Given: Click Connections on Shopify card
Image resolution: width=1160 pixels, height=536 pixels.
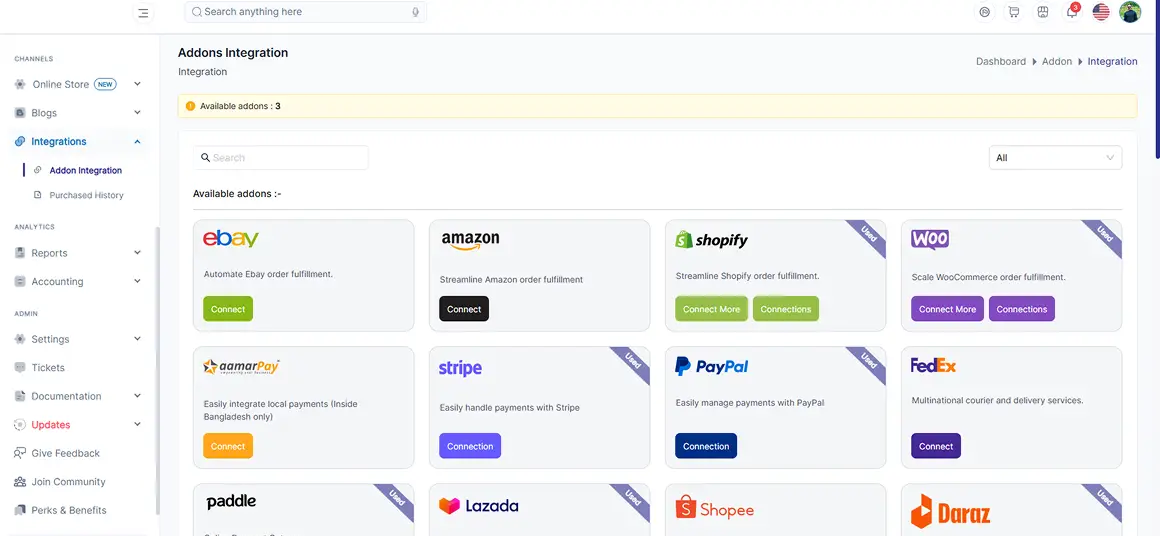Looking at the screenshot, I should (786, 309).
